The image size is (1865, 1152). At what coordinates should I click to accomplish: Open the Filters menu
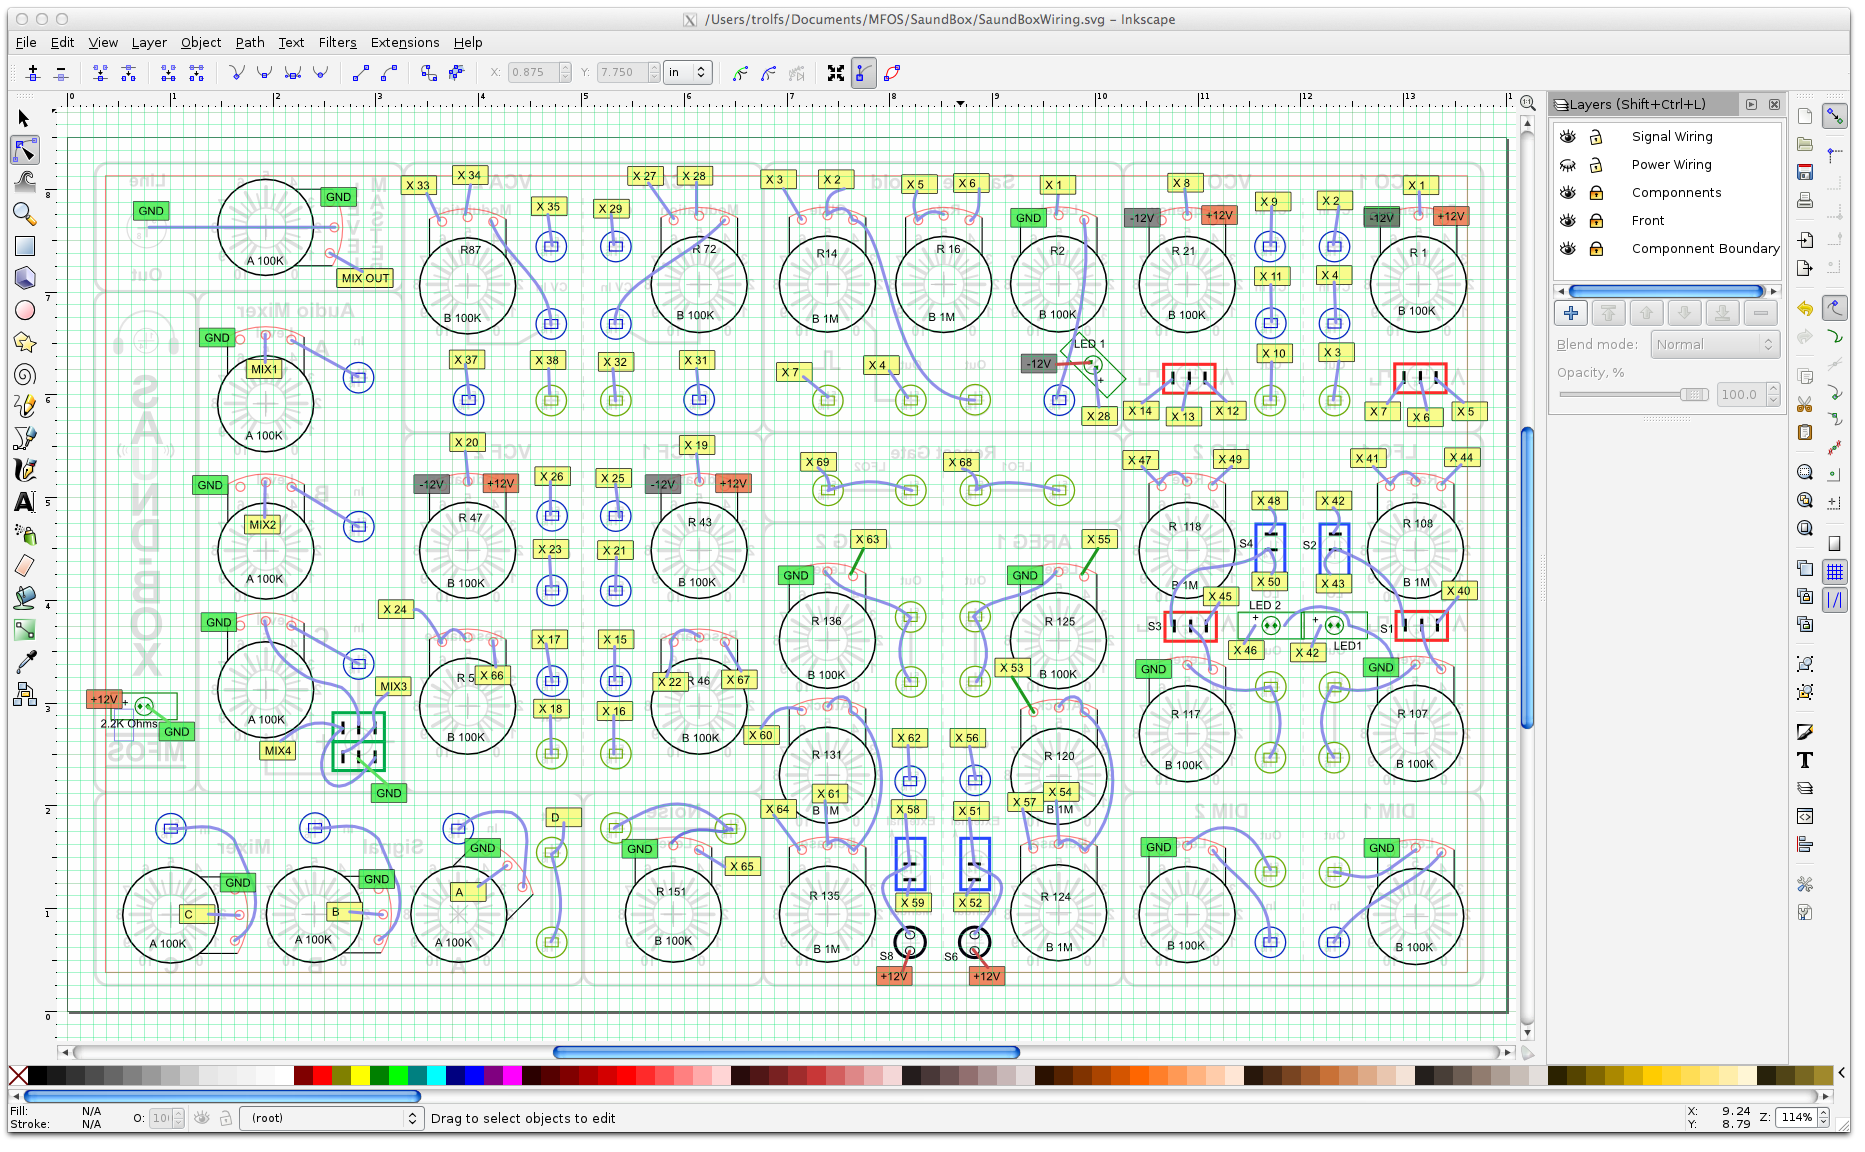337,43
